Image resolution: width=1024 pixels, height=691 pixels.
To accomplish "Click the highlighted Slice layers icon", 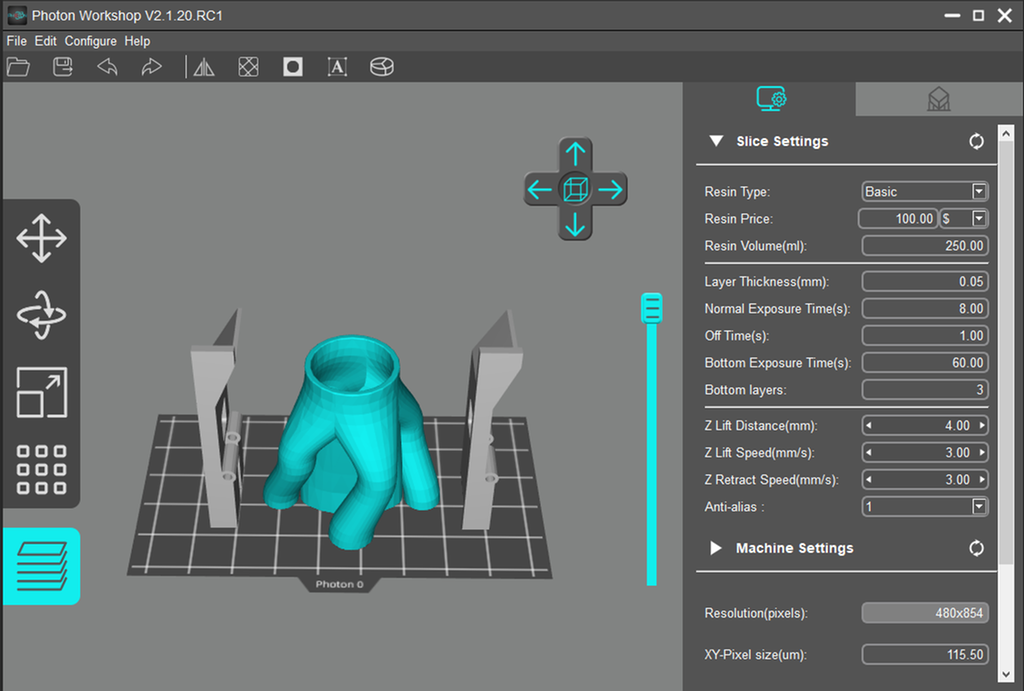I will click(41, 566).
